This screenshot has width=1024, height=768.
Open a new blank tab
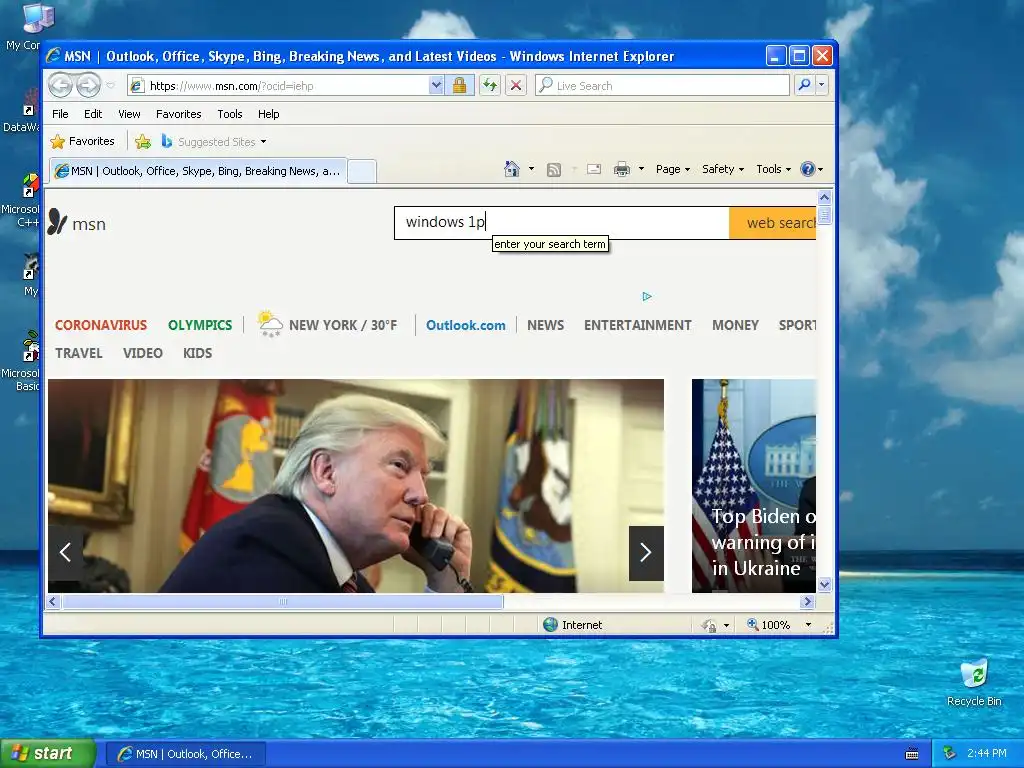[x=361, y=171]
